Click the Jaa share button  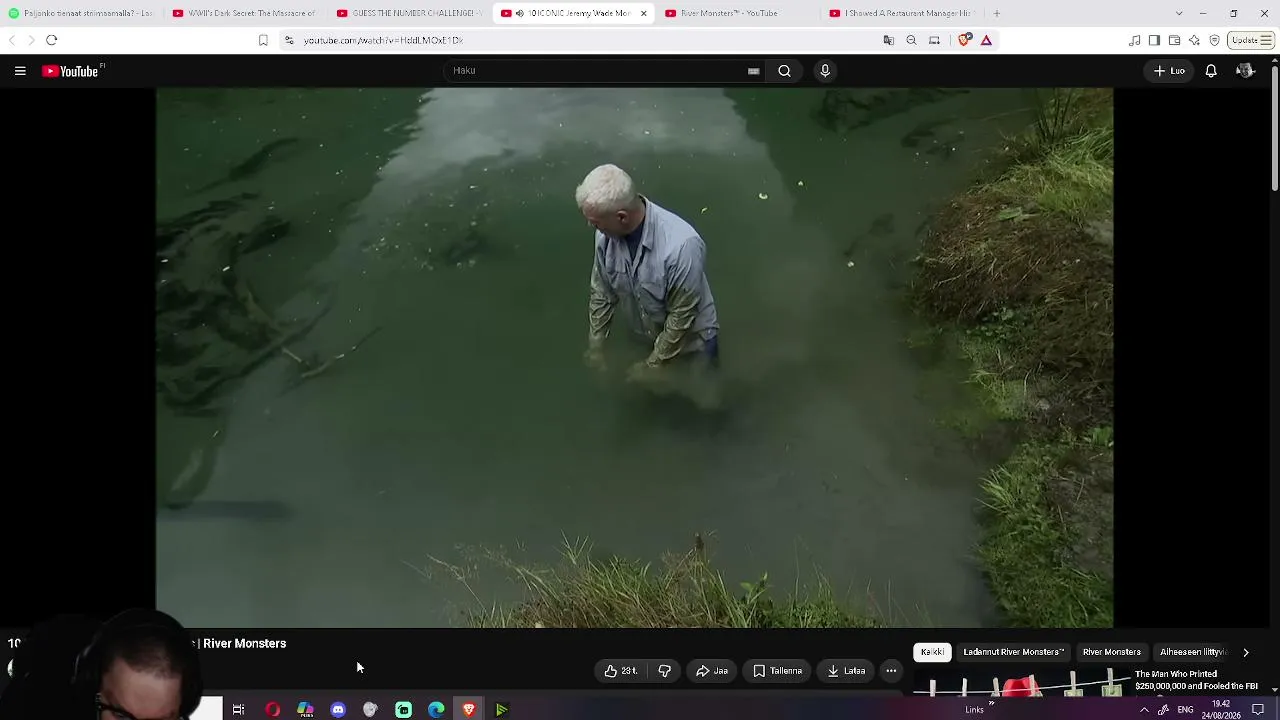(712, 671)
